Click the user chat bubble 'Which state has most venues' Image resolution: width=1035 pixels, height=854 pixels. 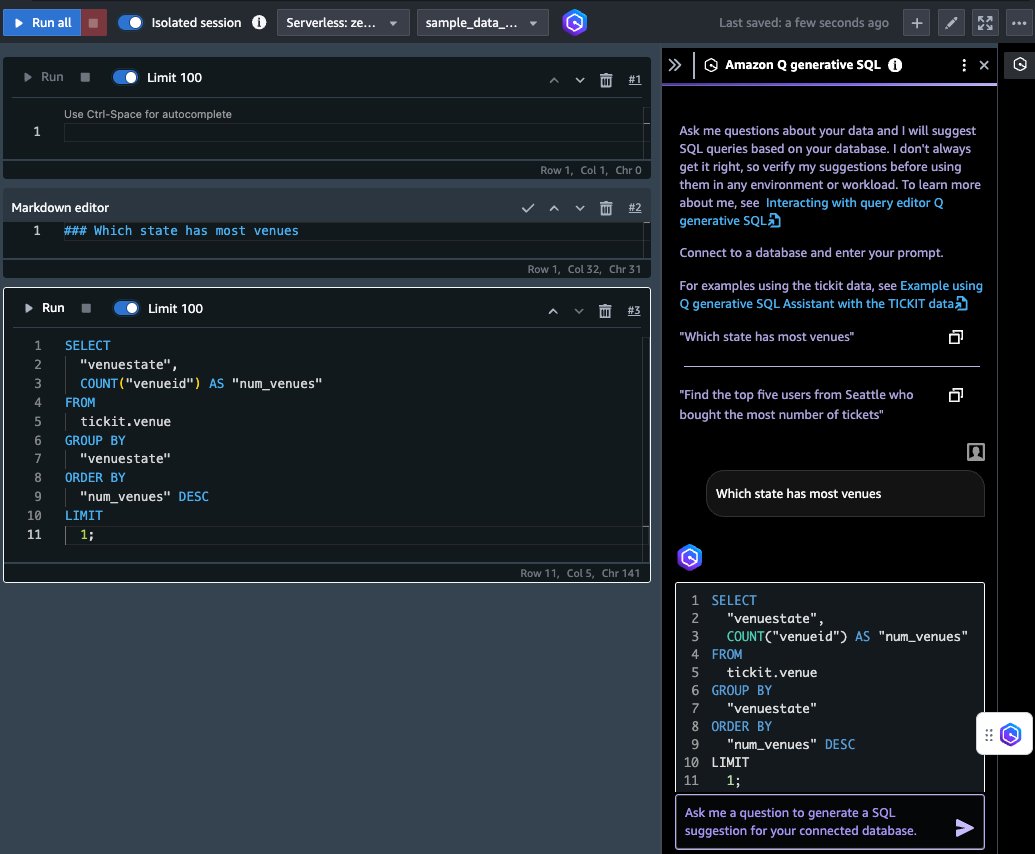845,494
